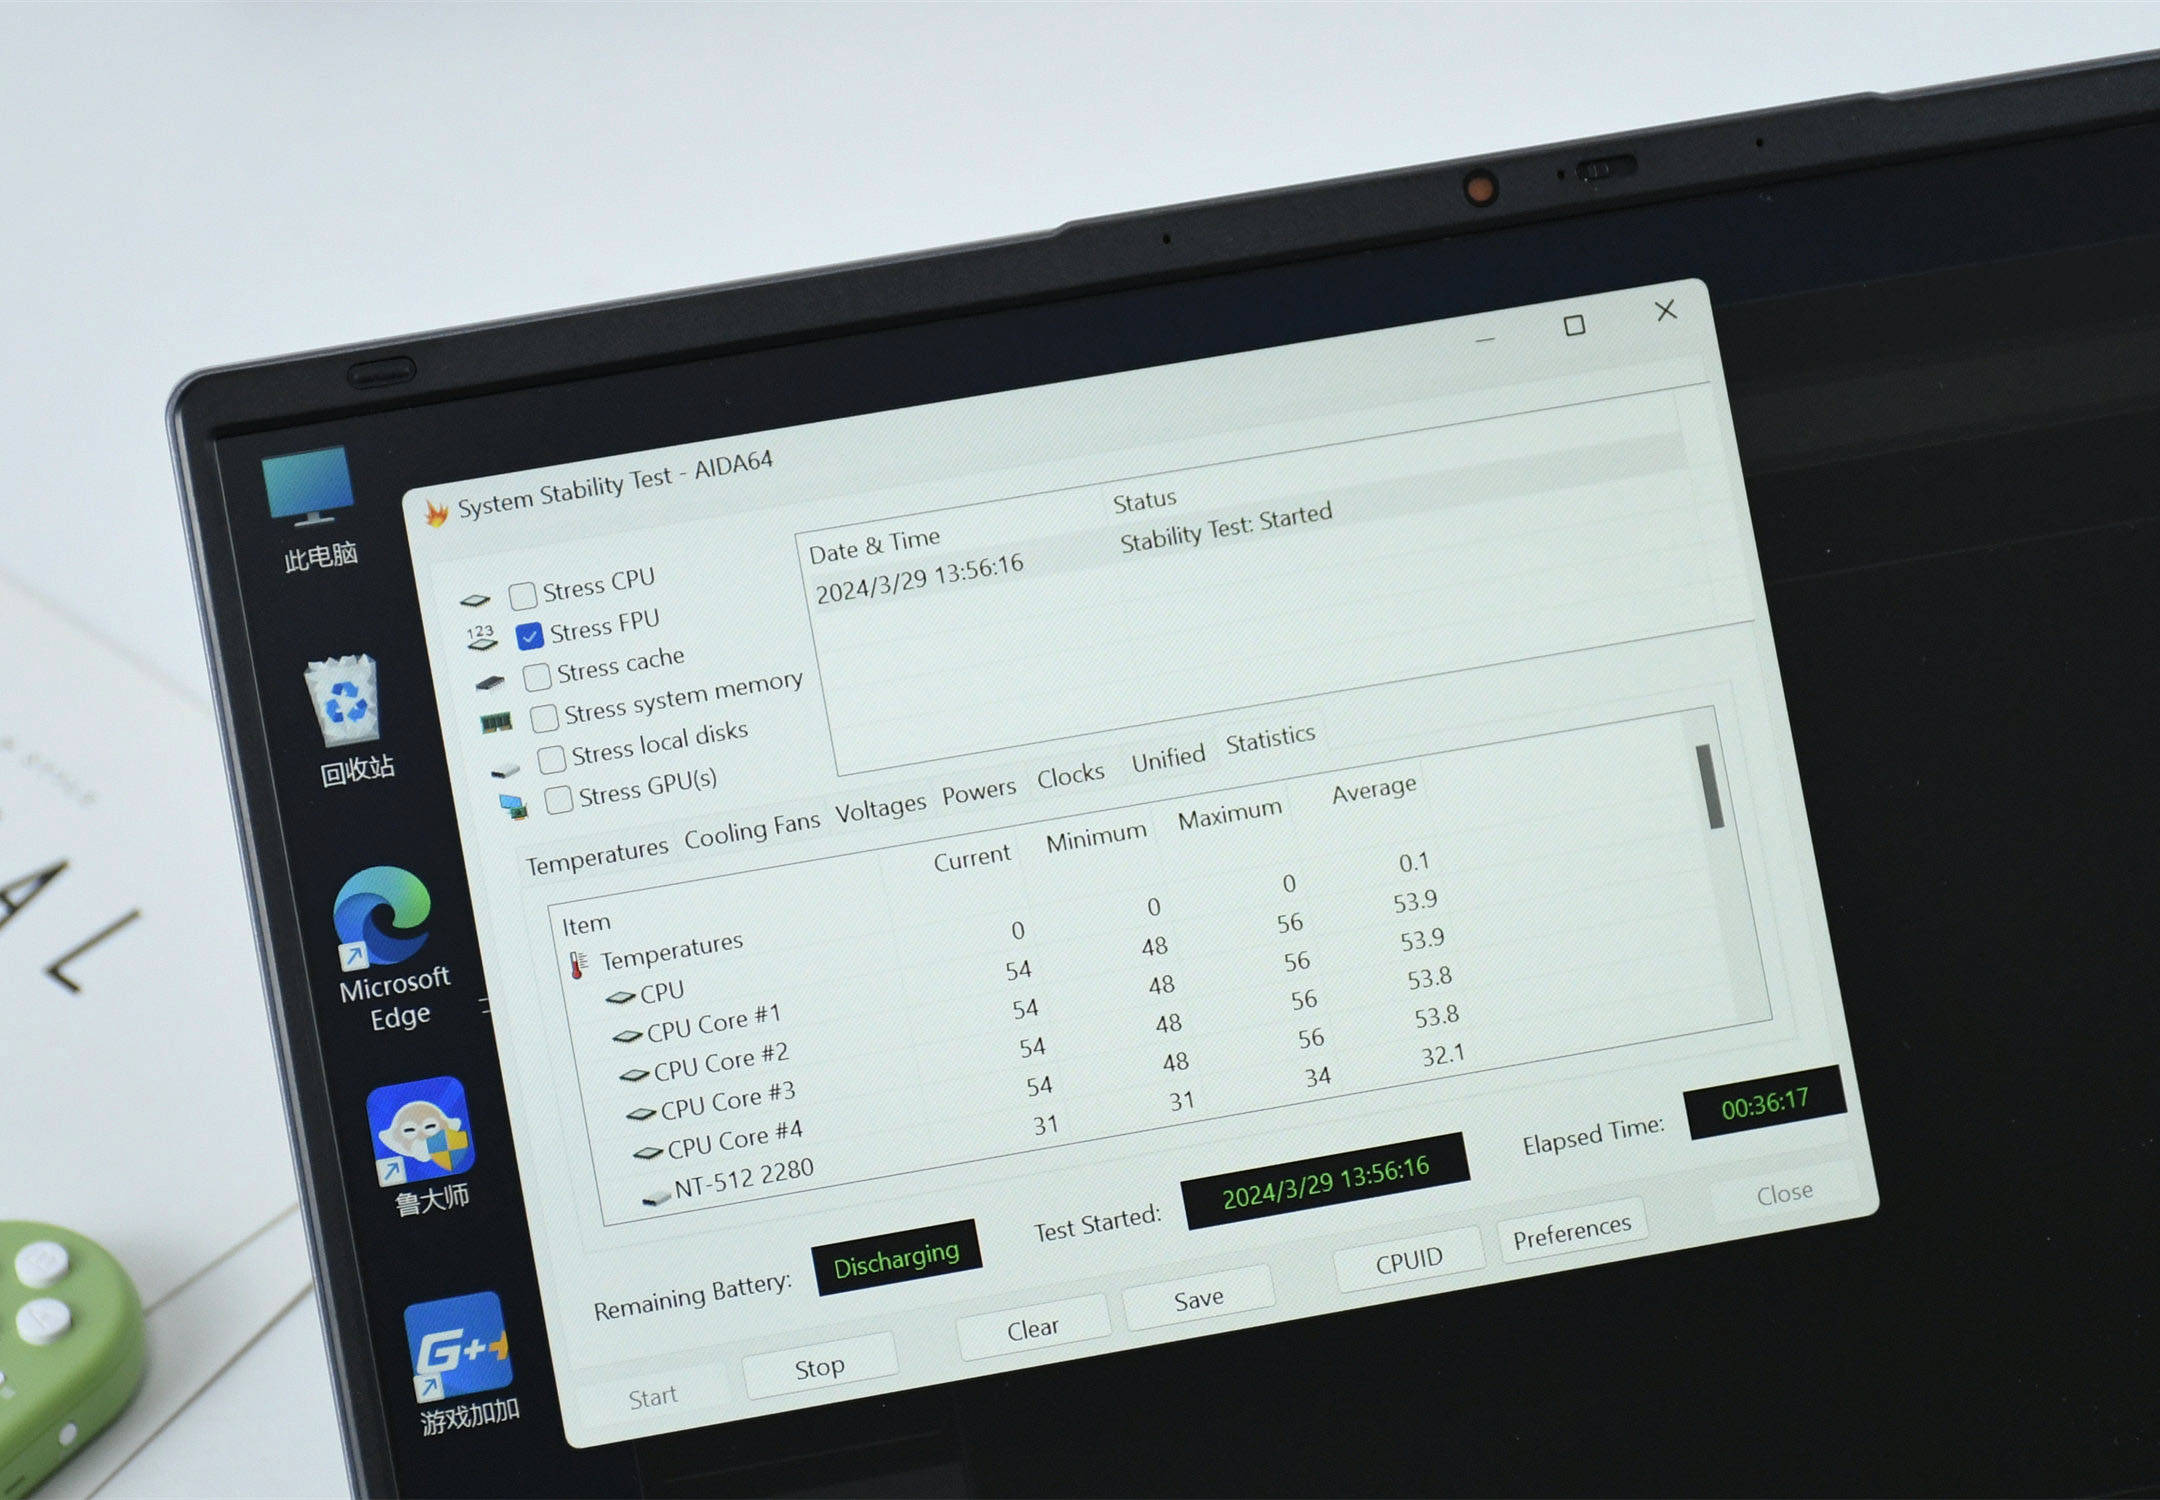Click the chip icon of CPU Core #3
The image size is (2160, 1500).
641,1113
